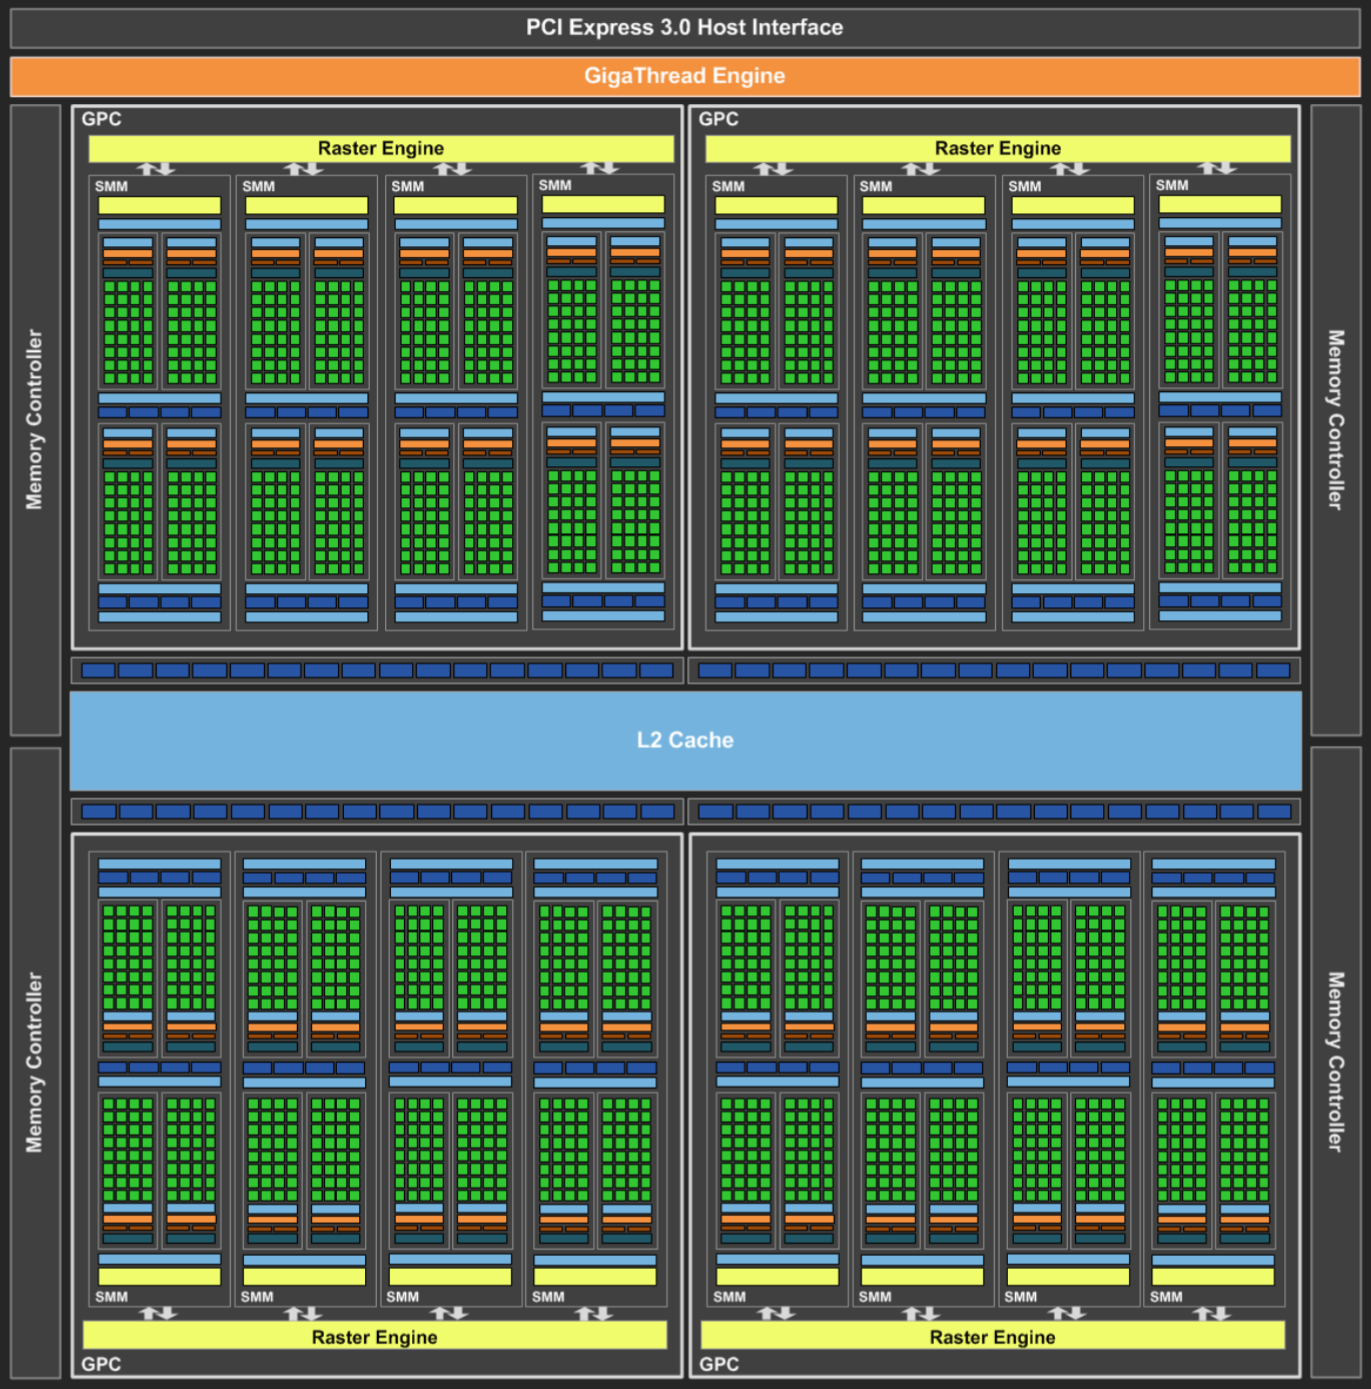The image size is (1371, 1389).
Task: Select the Raster Engine bar in upper-left GPC
Action: pos(381,148)
